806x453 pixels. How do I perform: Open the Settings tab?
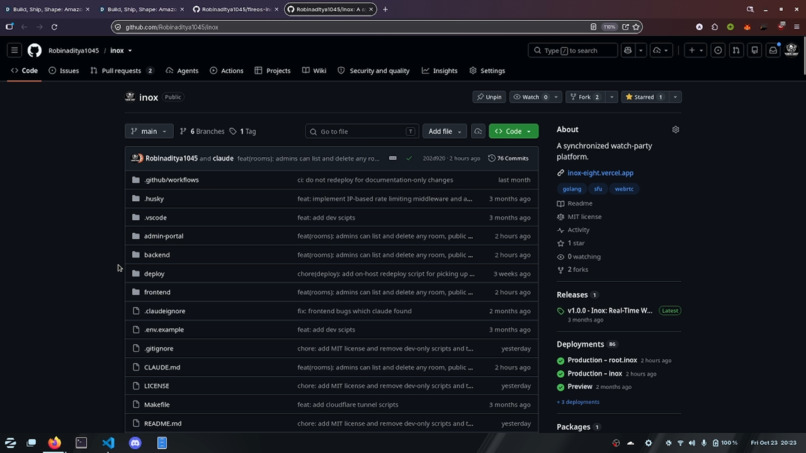pos(487,70)
